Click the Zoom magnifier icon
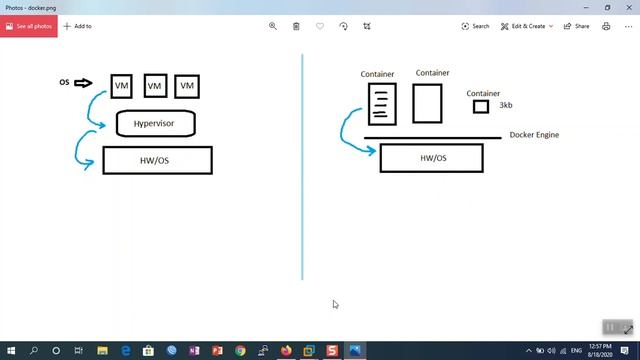This screenshot has height=360, width=640. click(273, 26)
